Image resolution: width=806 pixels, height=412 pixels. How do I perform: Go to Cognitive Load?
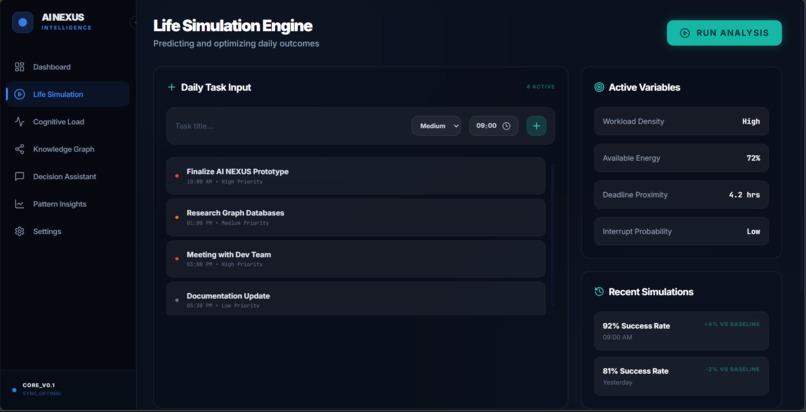pos(68,122)
